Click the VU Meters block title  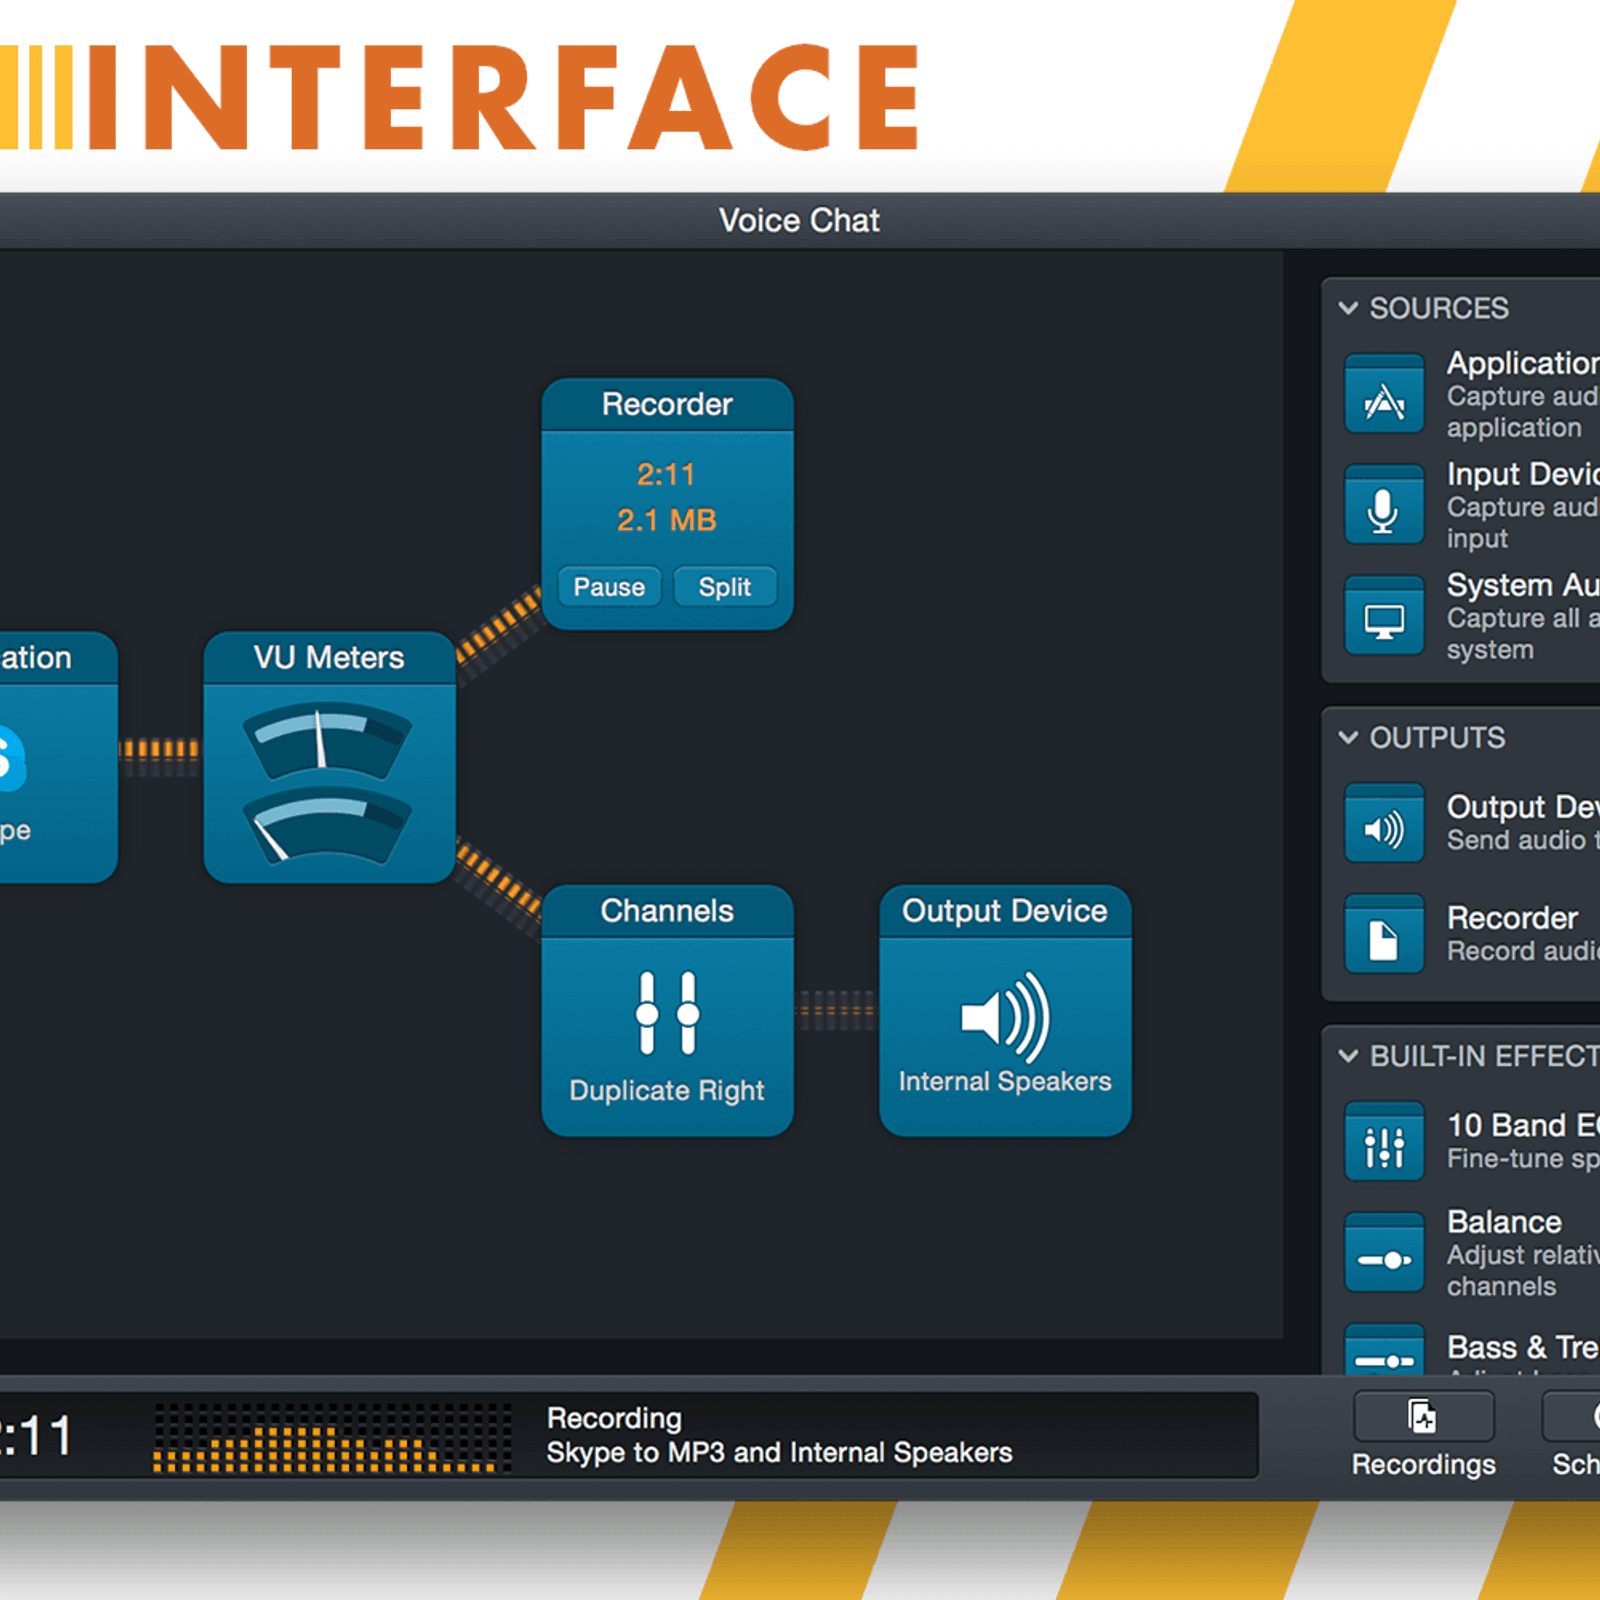pyautogui.click(x=329, y=657)
